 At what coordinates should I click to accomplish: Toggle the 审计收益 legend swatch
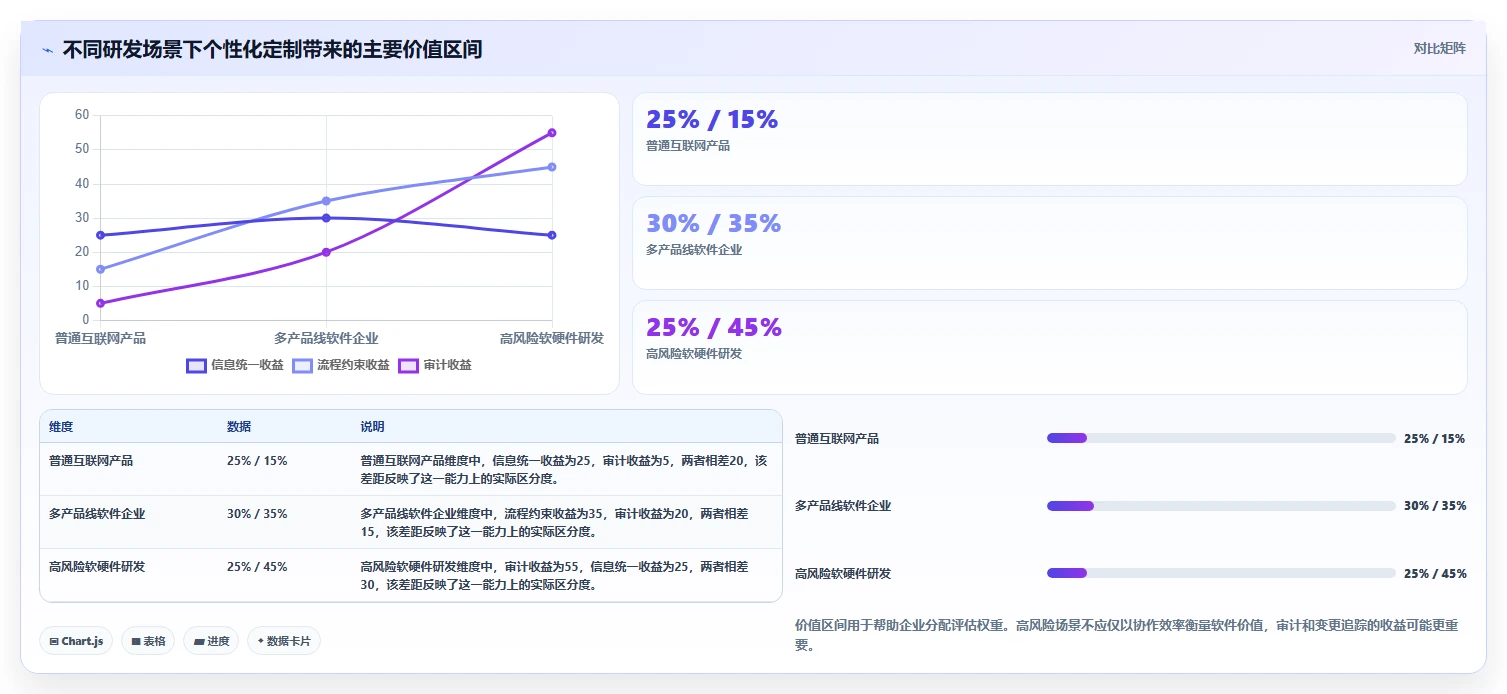[408, 366]
